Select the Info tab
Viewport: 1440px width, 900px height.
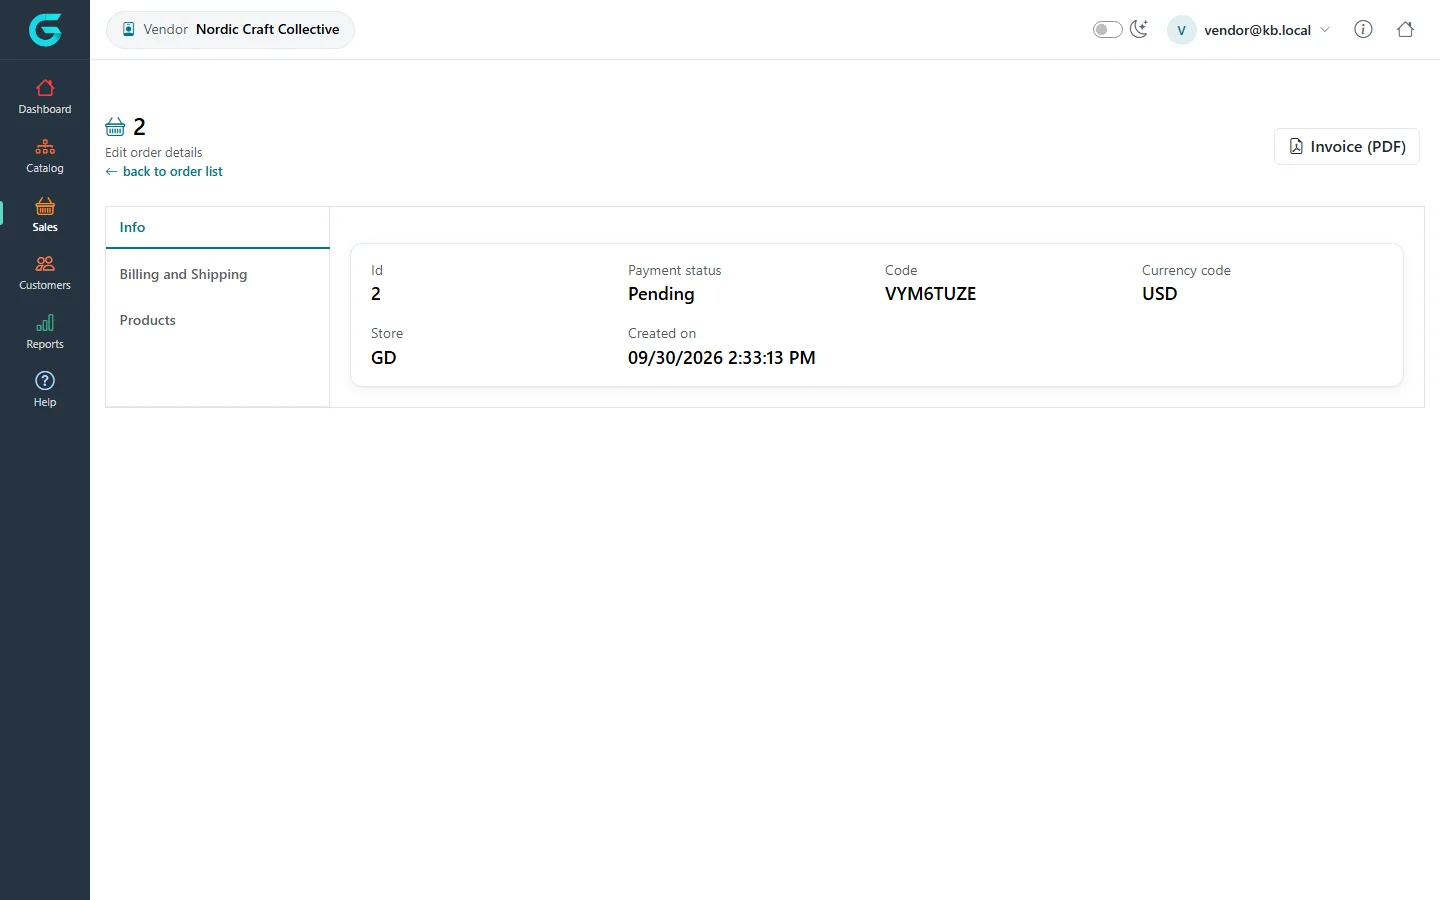(x=218, y=227)
